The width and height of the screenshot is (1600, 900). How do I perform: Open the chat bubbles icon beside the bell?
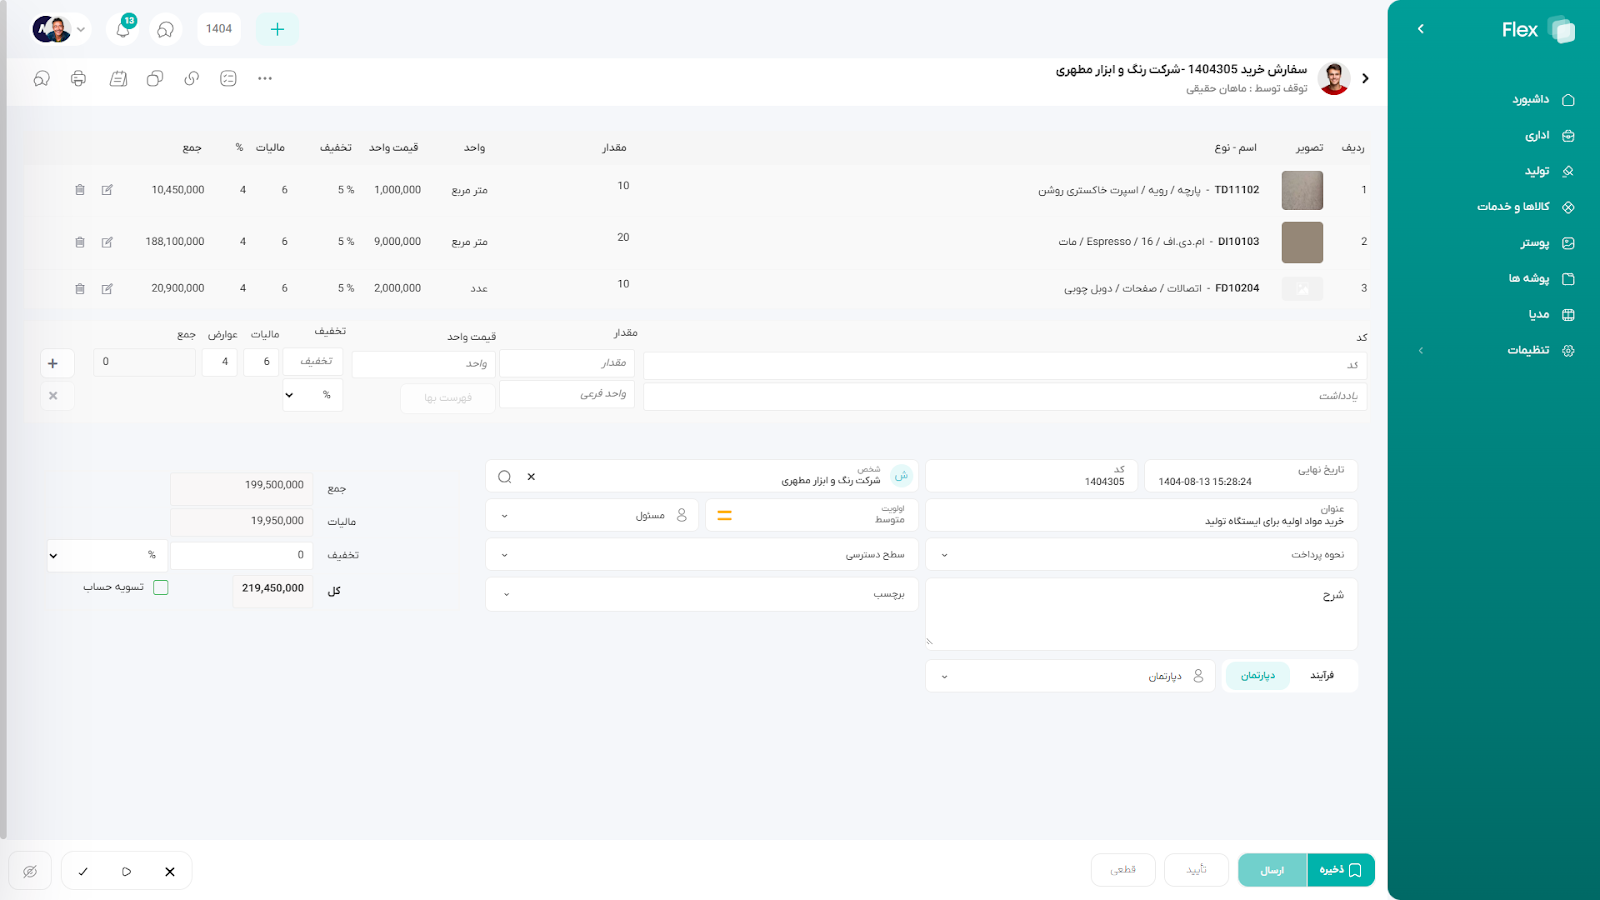(166, 29)
